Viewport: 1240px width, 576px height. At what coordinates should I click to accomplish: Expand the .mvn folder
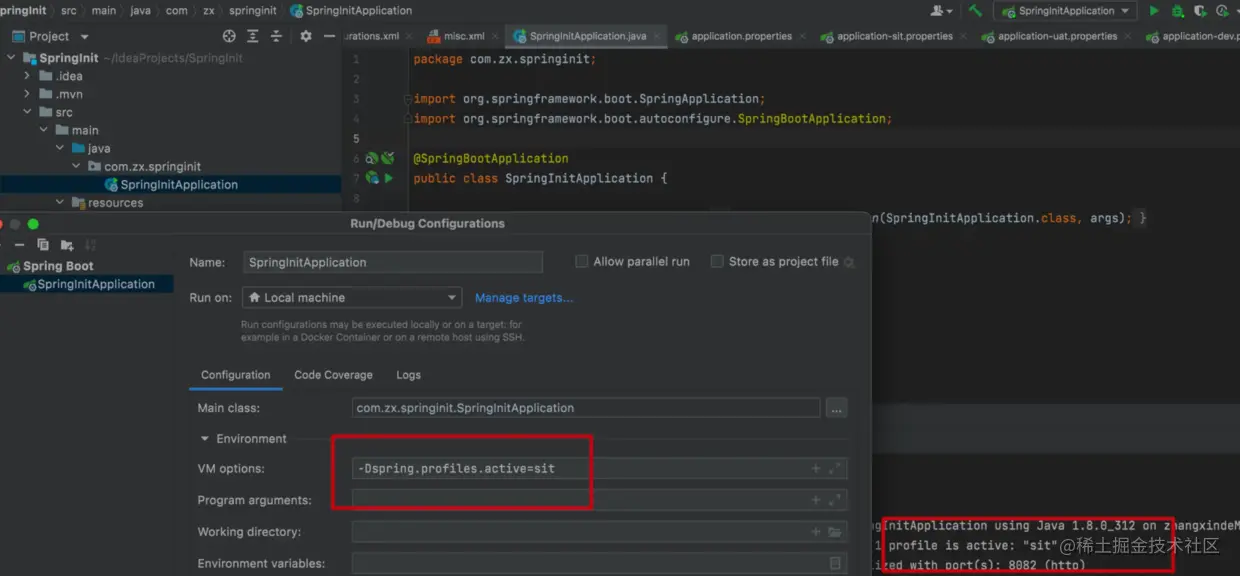(27, 94)
